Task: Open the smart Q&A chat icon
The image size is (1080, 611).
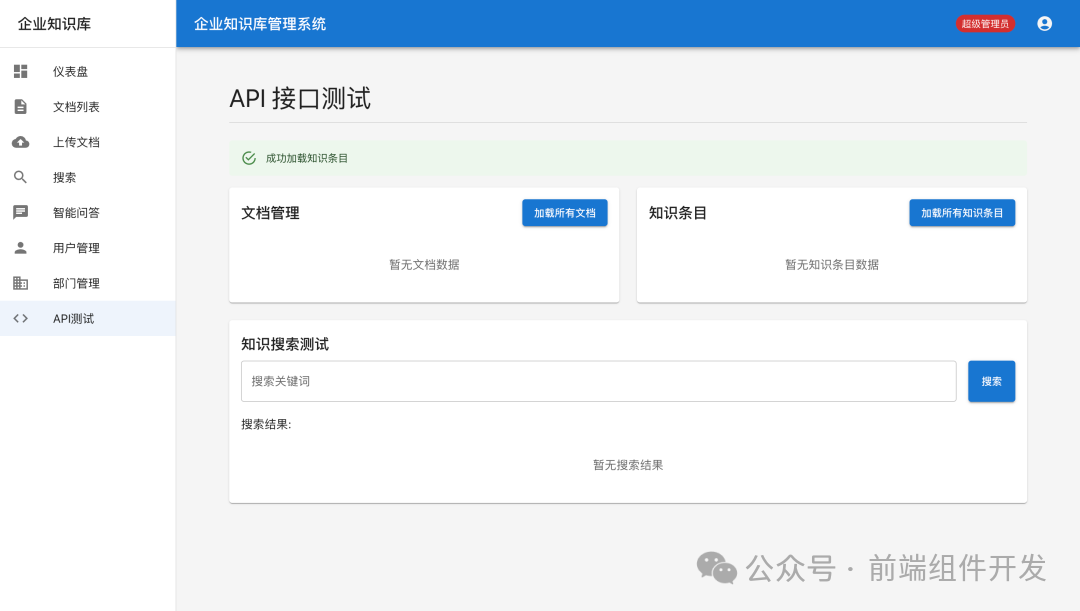Action: 21,212
